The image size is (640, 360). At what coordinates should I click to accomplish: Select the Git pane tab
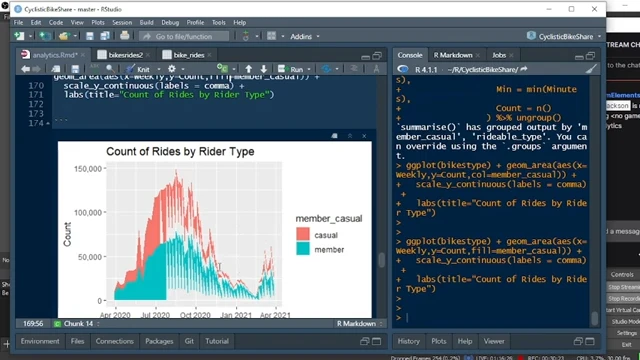(x=189, y=341)
